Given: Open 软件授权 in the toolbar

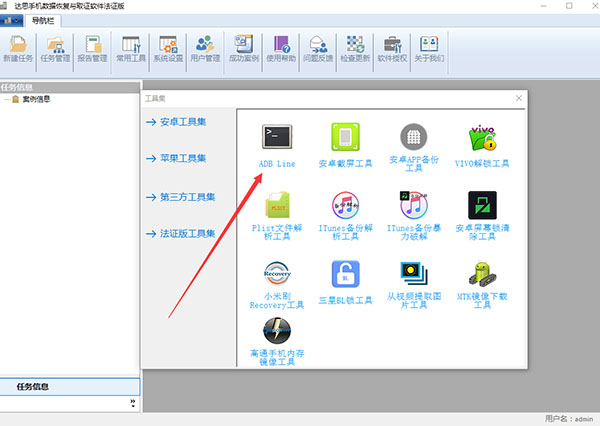Looking at the screenshot, I should [392, 49].
